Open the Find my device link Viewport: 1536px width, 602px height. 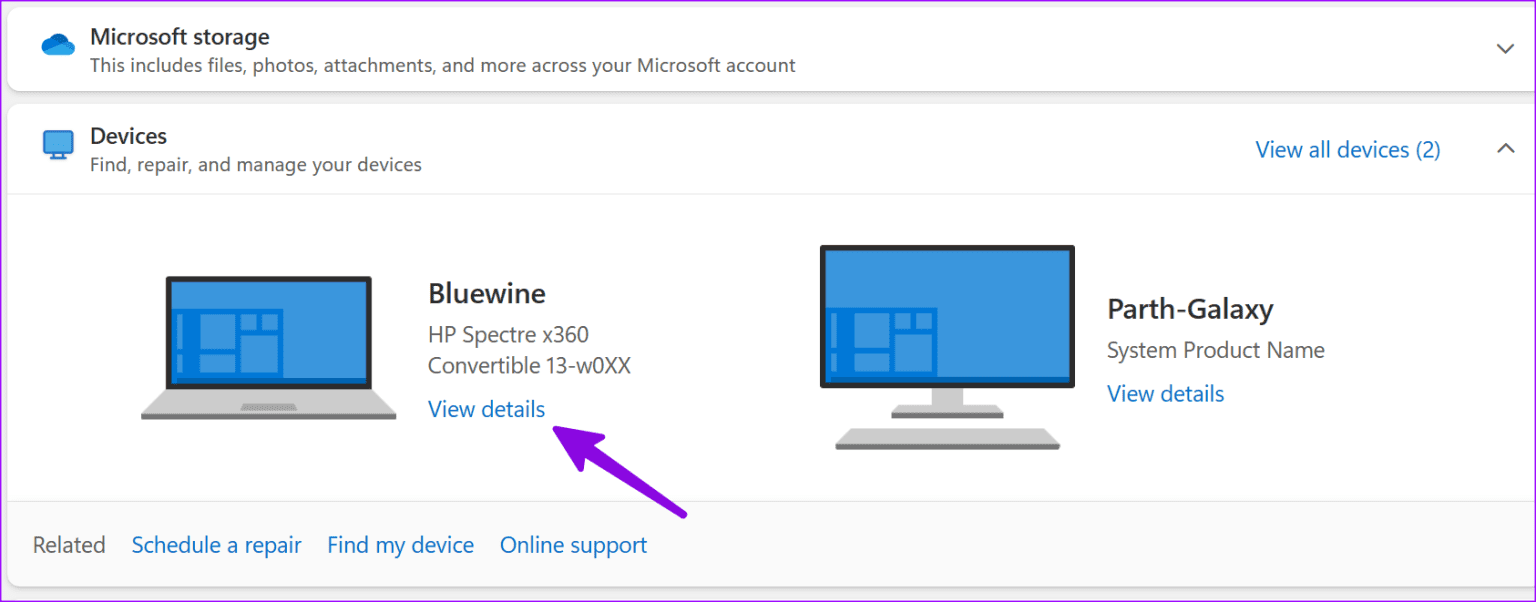click(x=400, y=545)
